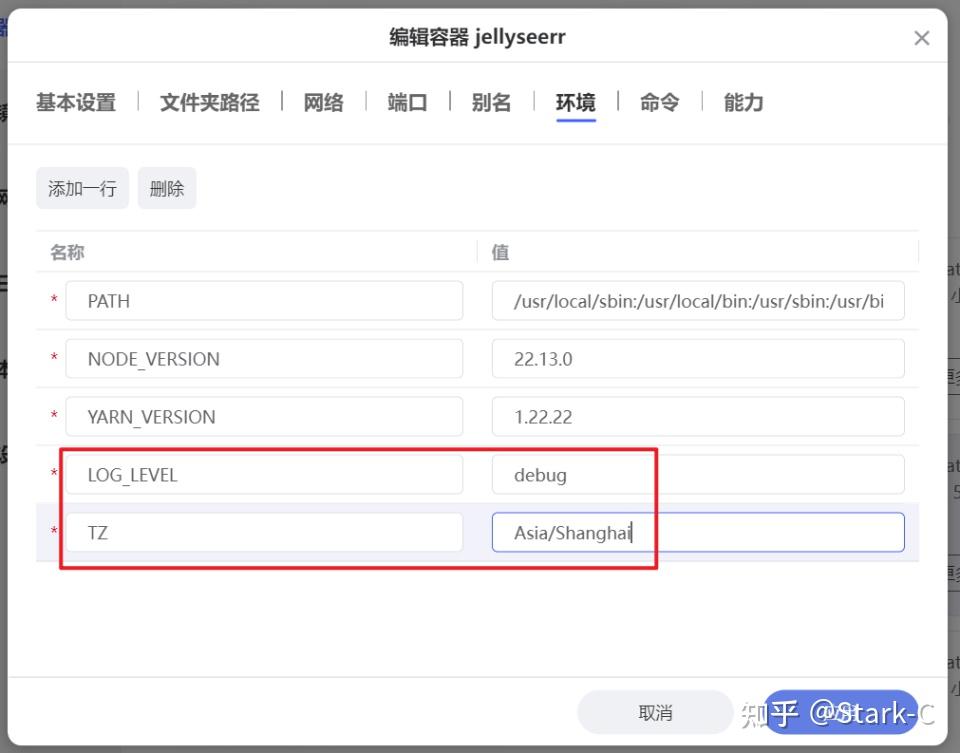Switch to the 基本设置 tab
This screenshot has width=960, height=753.
[75, 101]
